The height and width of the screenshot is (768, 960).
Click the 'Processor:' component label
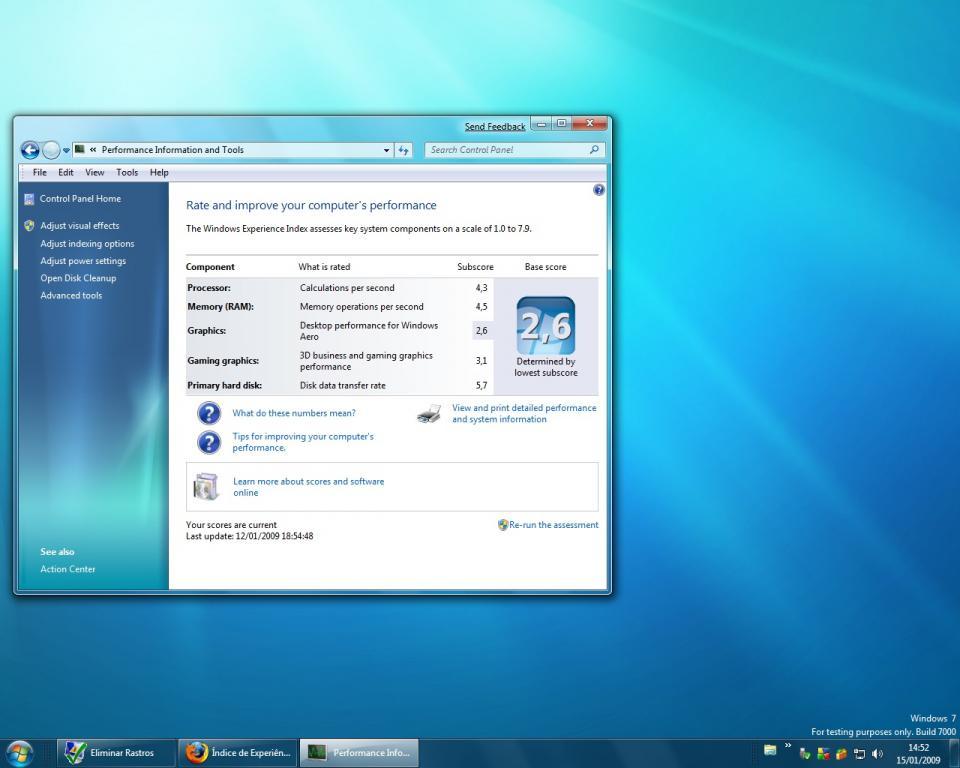209,288
